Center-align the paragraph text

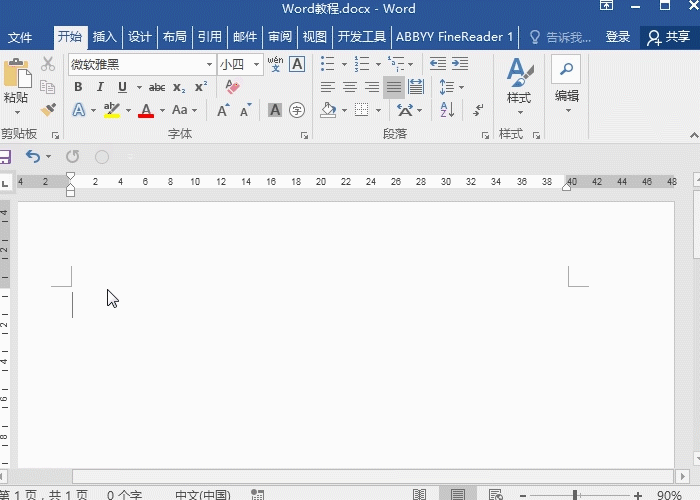(x=349, y=87)
